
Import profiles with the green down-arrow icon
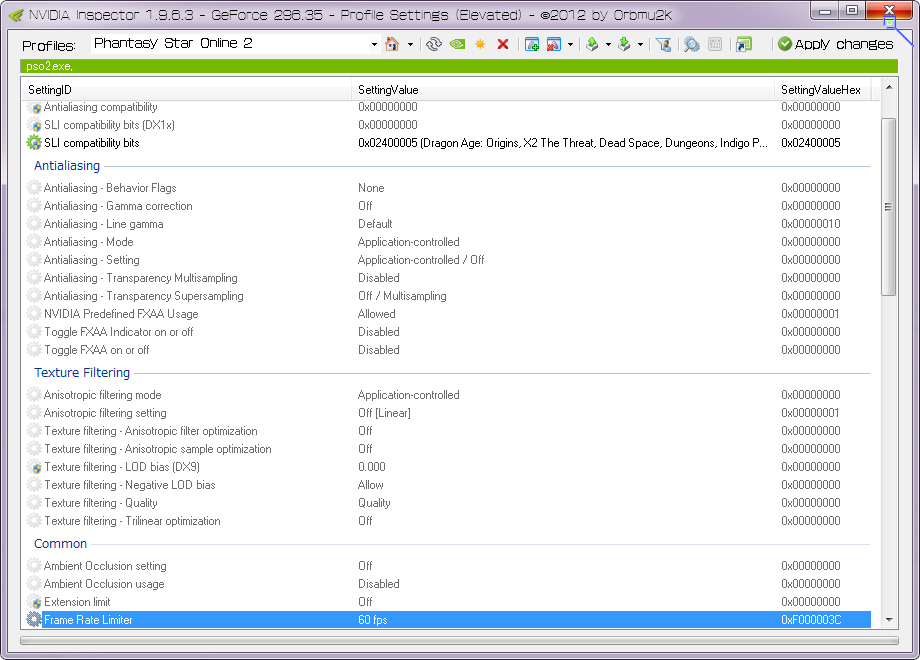pos(624,44)
